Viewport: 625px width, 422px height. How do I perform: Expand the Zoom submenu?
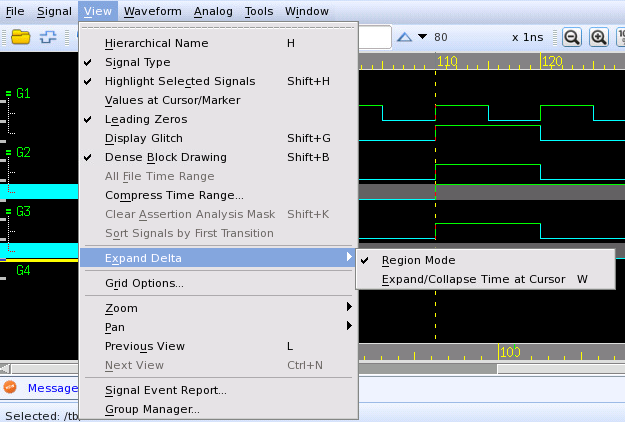[218, 308]
